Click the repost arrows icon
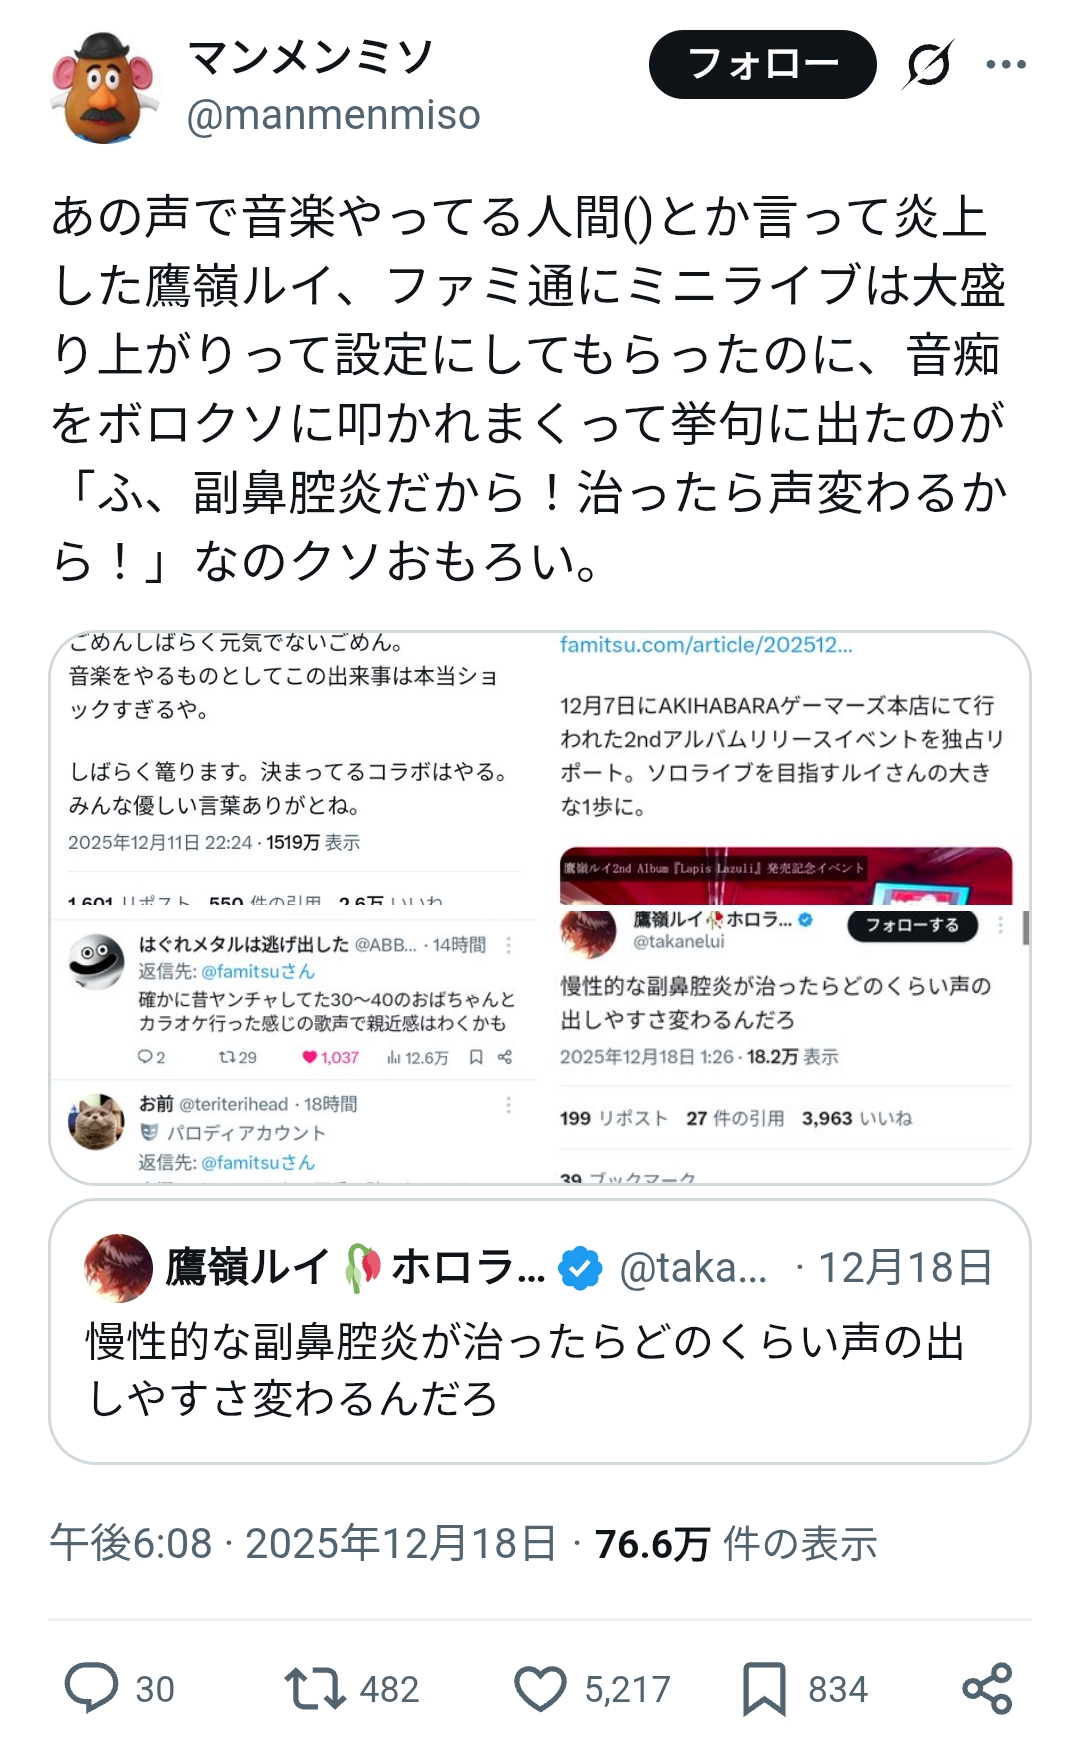The image size is (1080, 1738). pos(314,1688)
